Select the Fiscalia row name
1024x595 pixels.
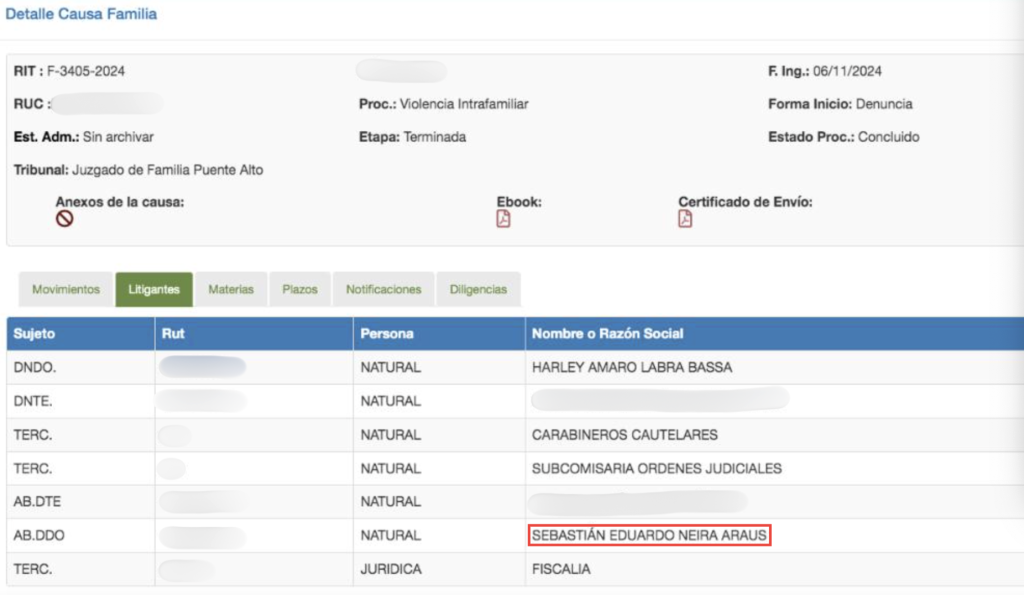(561, 570)
